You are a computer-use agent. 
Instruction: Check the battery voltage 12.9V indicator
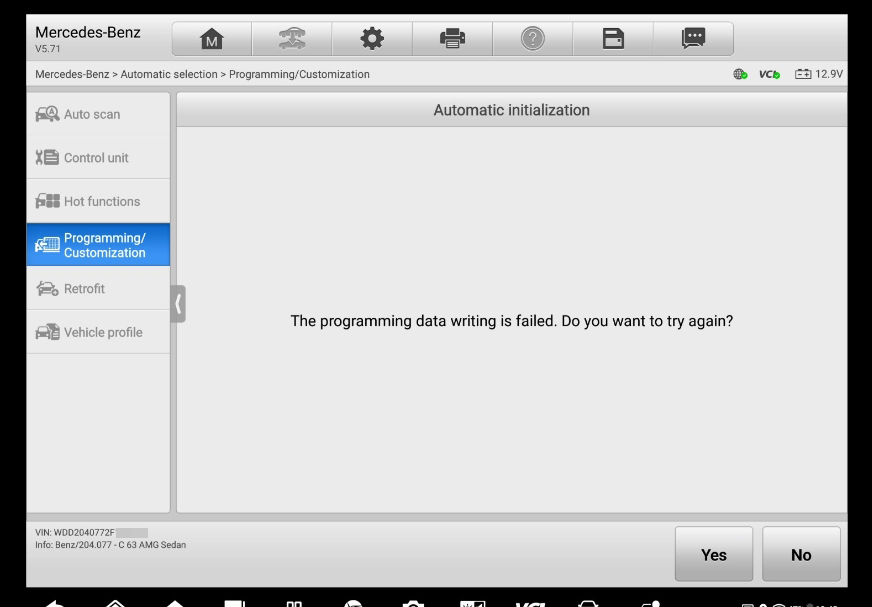point(819,74)
